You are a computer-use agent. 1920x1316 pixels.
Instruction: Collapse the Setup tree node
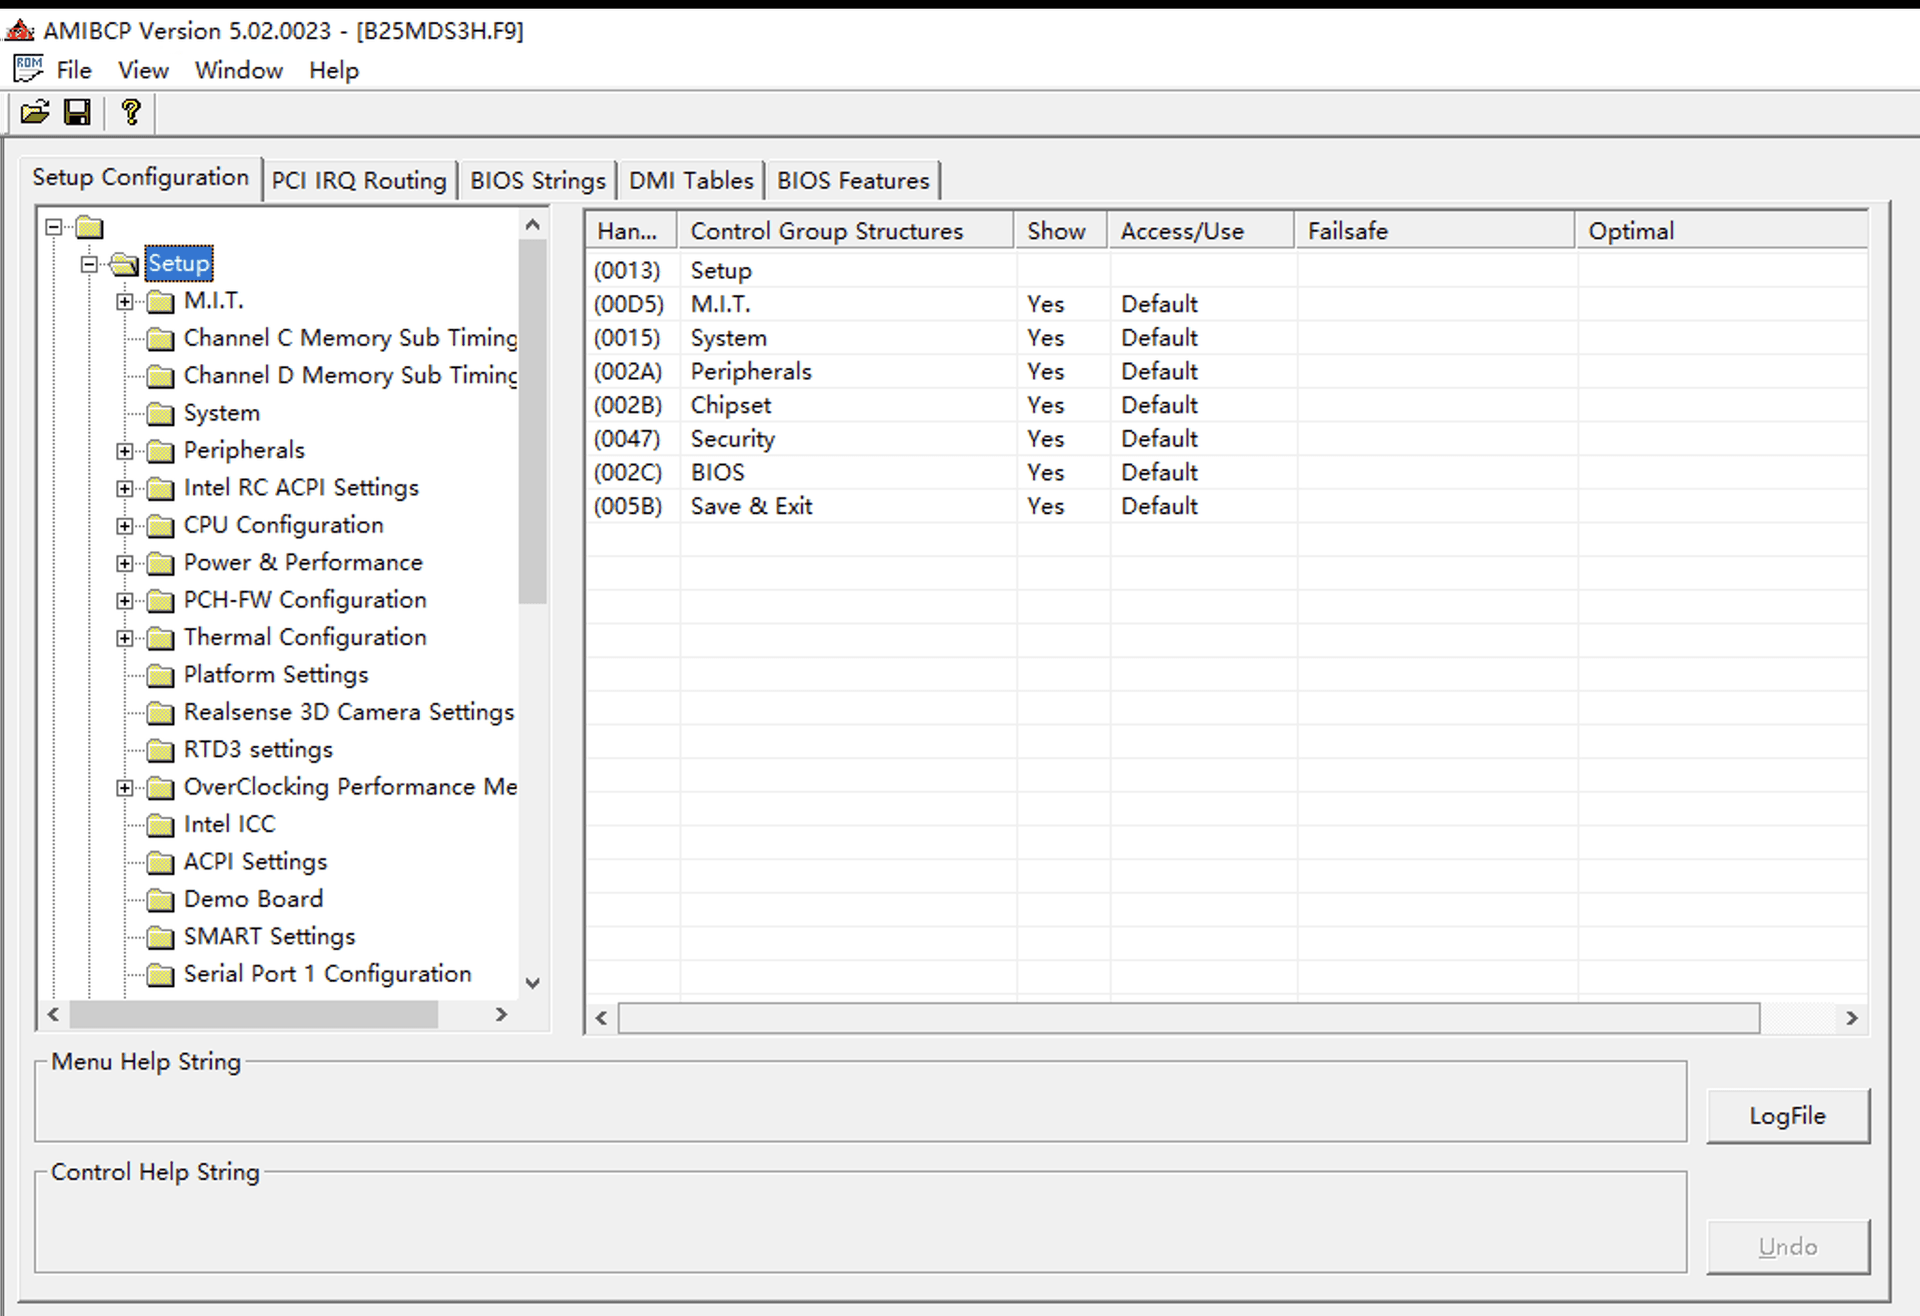tap(89, 264)
